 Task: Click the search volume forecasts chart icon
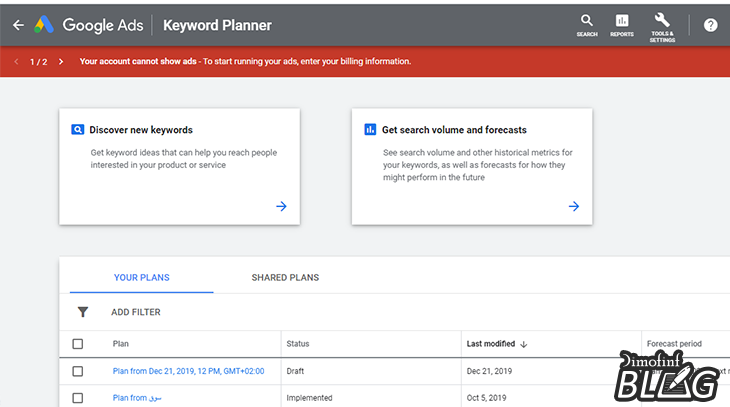pyautogui.click(x=370, y=129)
